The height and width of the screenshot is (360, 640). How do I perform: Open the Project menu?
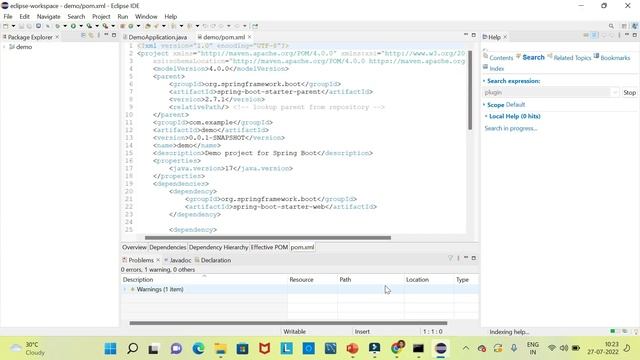[x=101, y=17]
